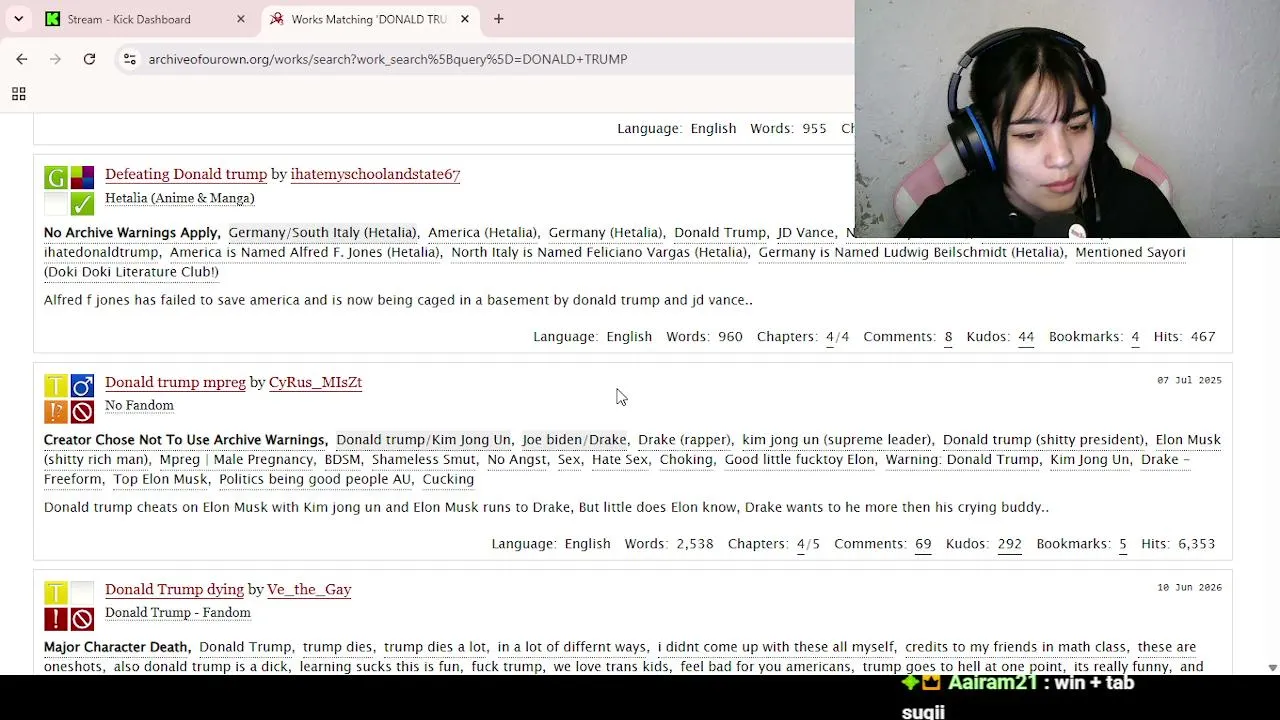Viewport: 1280px width, 720px height.
Task: Select the Works Matching 'DONALD TRU' tab
Action: pos(370,19)
